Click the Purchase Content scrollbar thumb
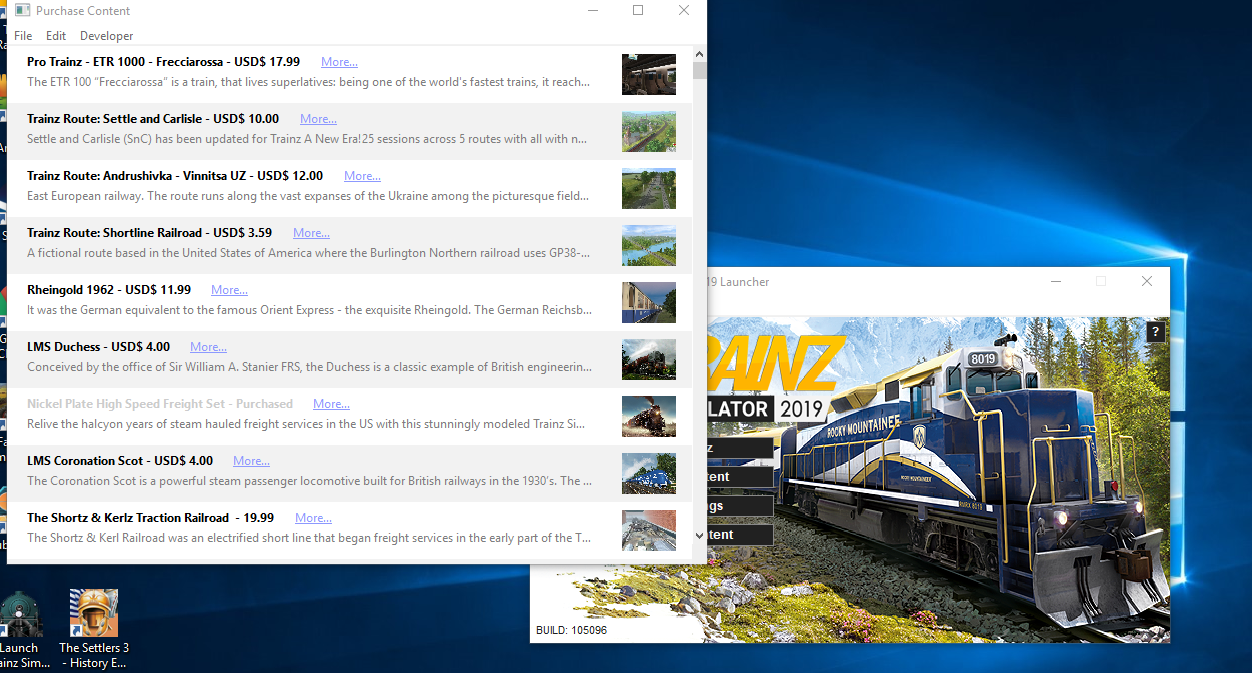 tap(699, 70)
